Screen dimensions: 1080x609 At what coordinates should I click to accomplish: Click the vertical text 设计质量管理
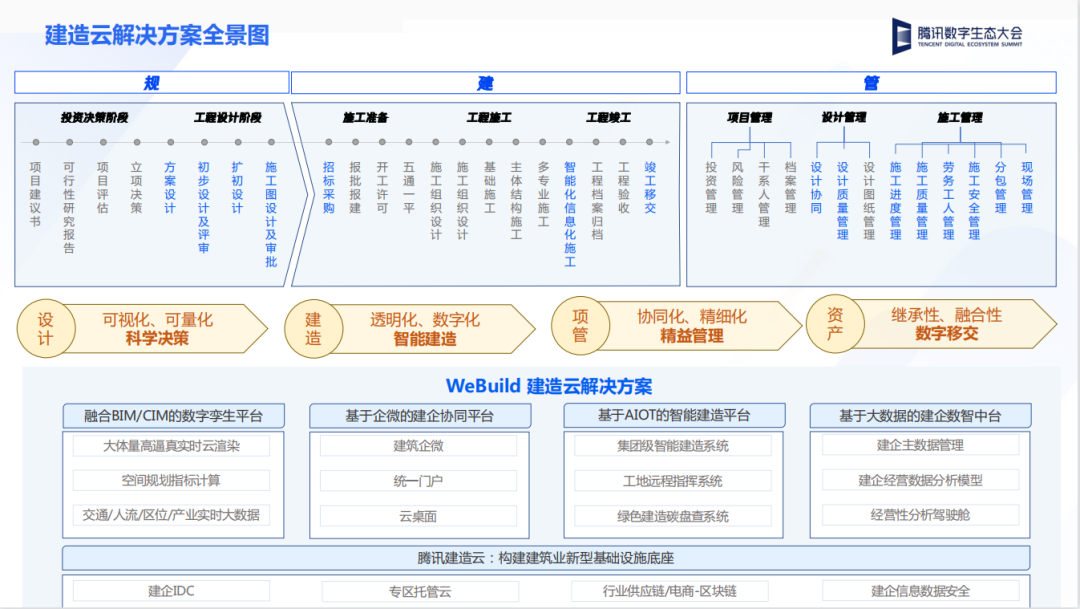coord(843,200)
